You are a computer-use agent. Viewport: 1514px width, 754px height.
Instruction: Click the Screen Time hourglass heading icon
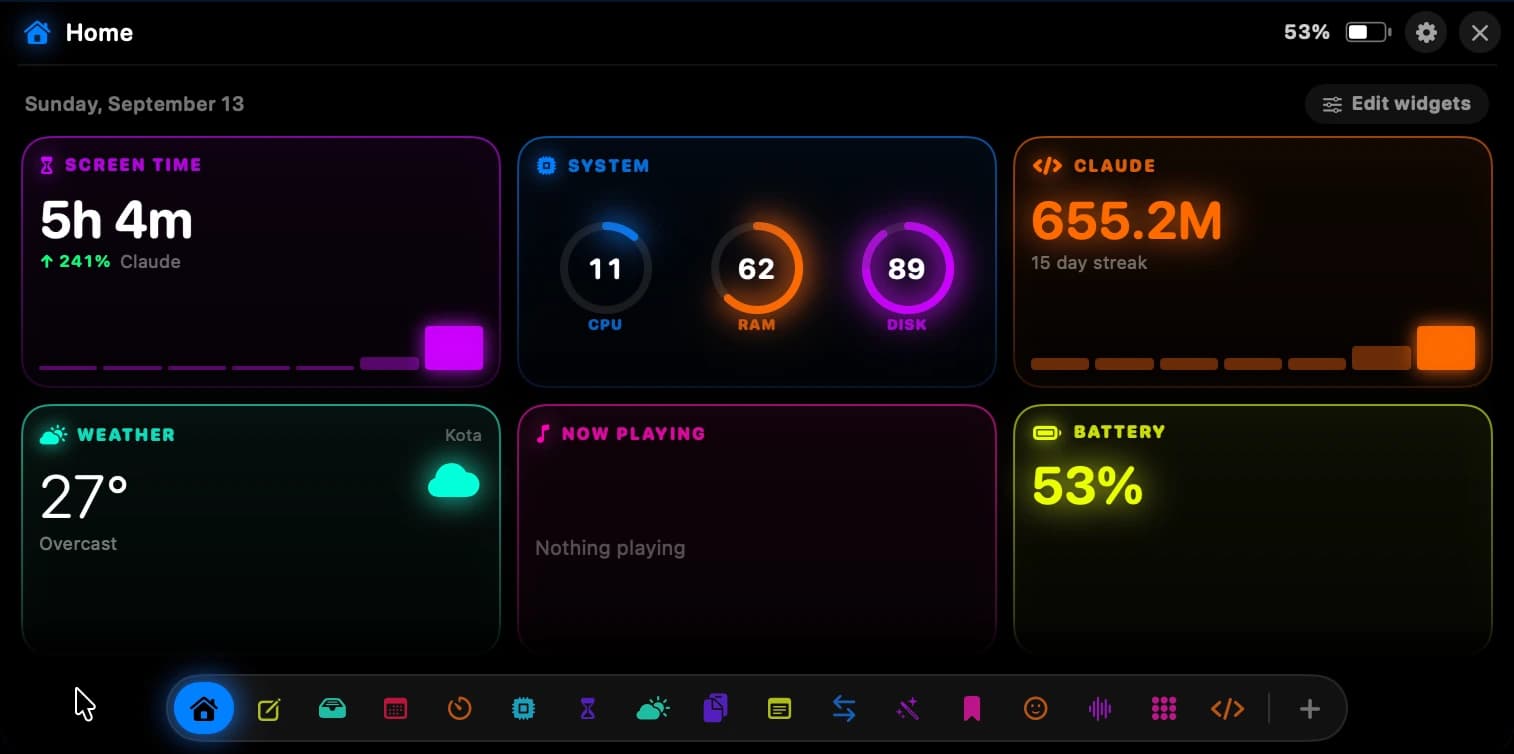46,166
